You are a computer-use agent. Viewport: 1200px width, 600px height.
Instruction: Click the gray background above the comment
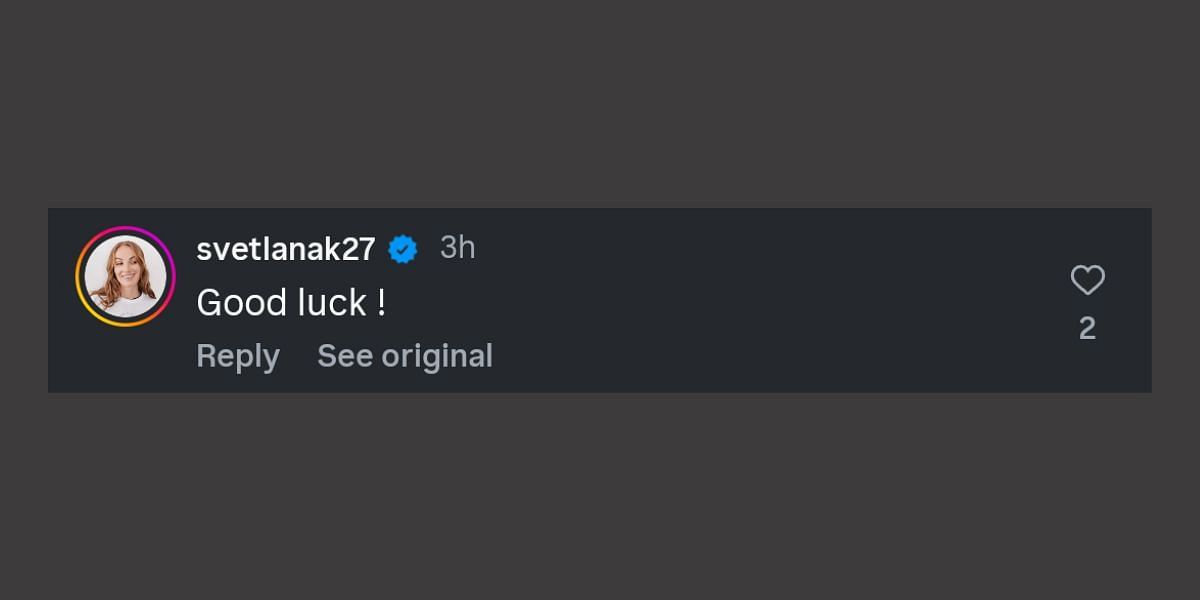(600, 100)
